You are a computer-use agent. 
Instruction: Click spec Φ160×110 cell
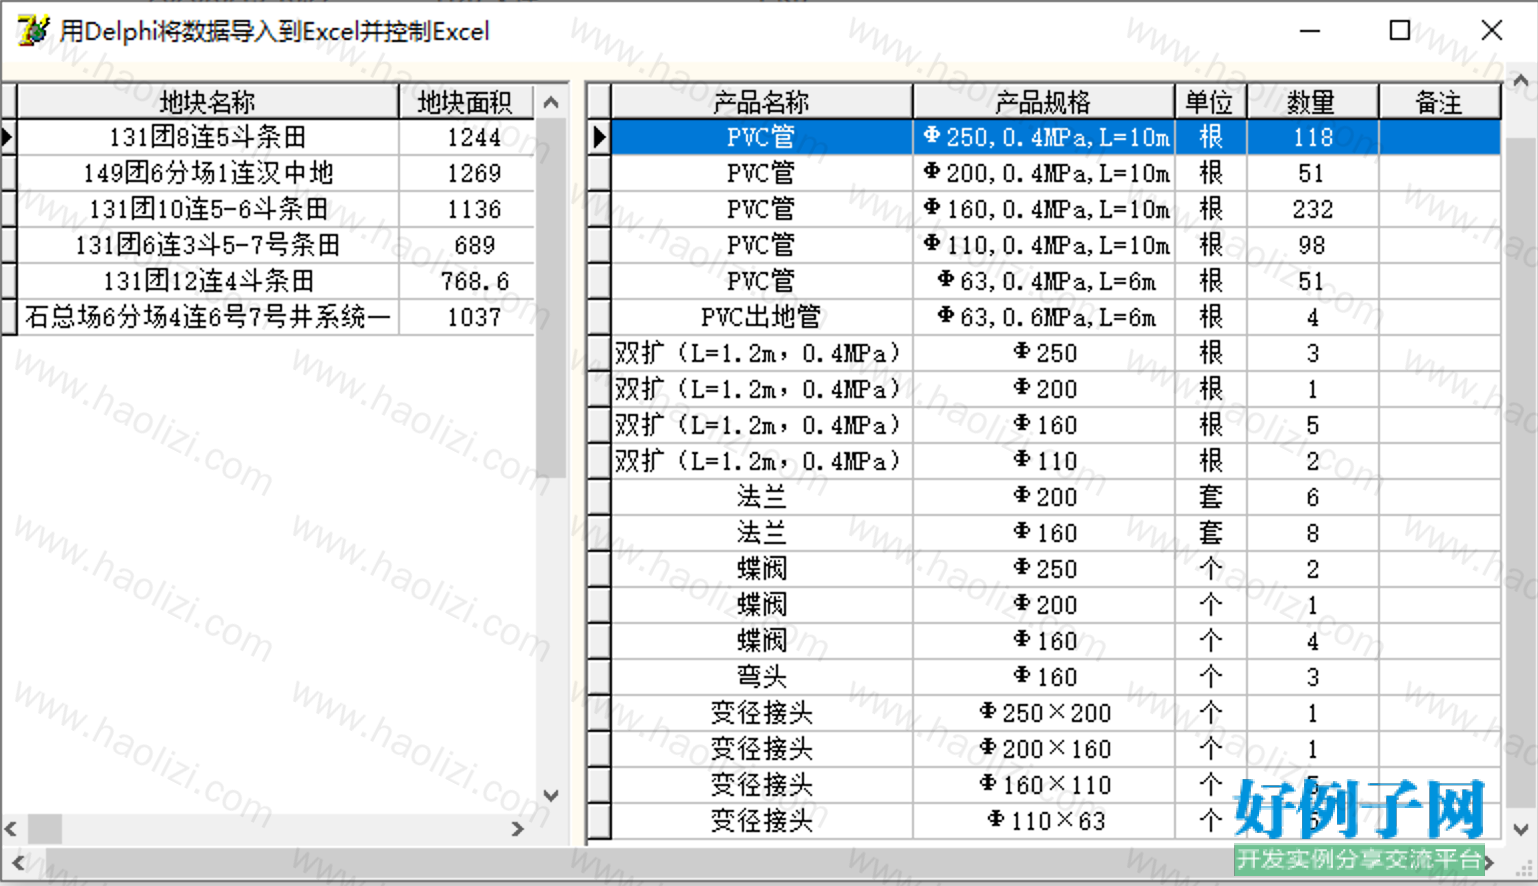pos(1044,785)
